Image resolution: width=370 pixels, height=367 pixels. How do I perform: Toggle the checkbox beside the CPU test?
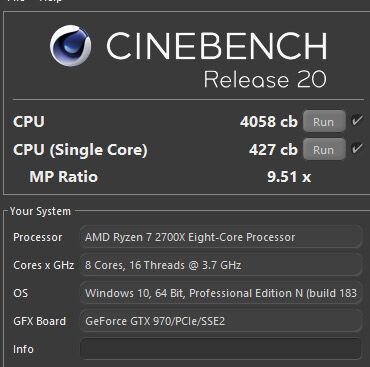(x=357, y=120)
